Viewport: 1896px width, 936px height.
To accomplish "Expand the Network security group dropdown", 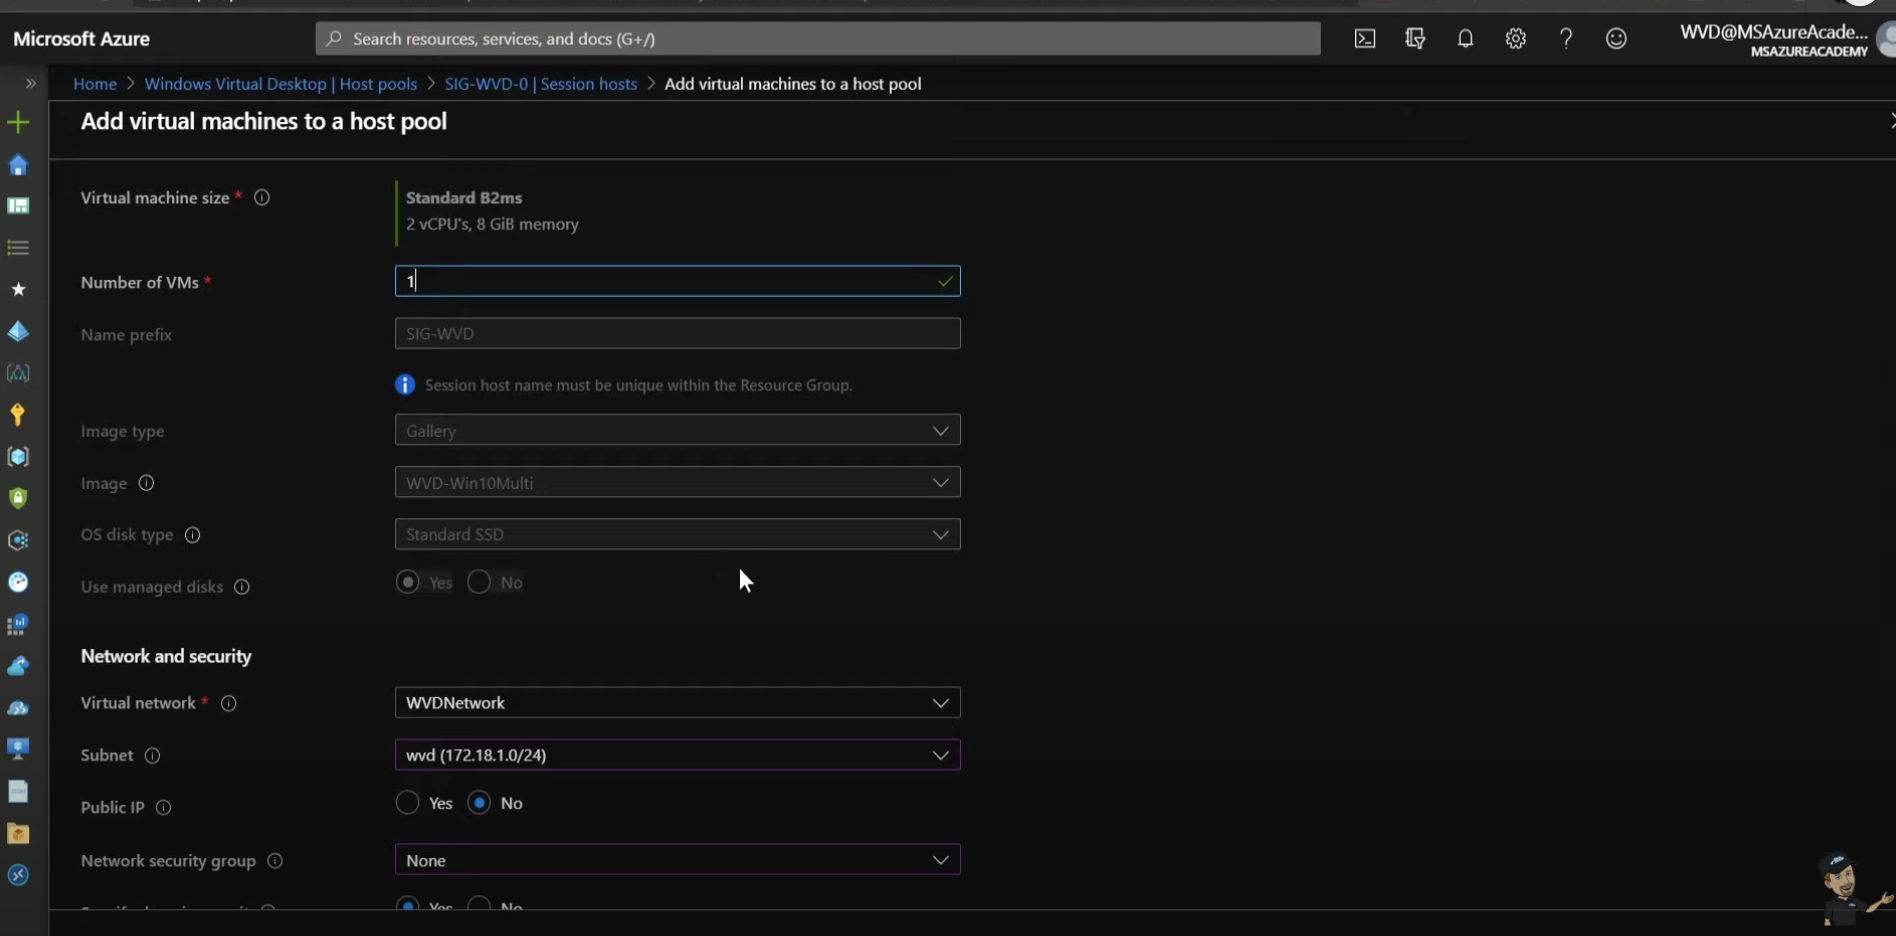I will point(677,860).
